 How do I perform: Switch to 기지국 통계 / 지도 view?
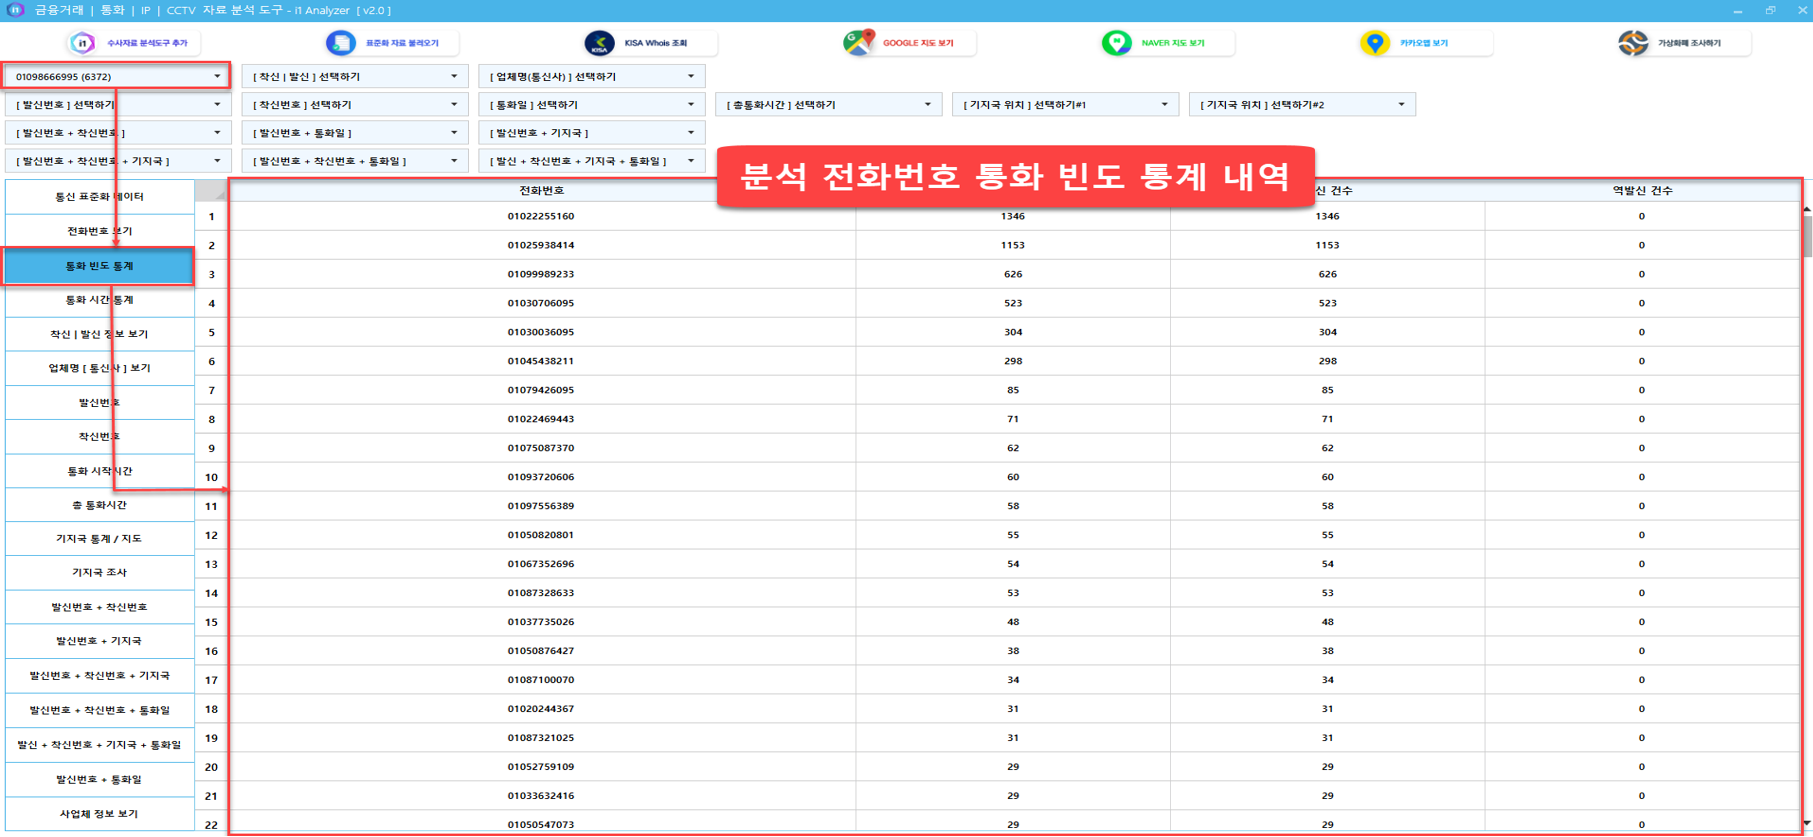[x=99, y=539]
